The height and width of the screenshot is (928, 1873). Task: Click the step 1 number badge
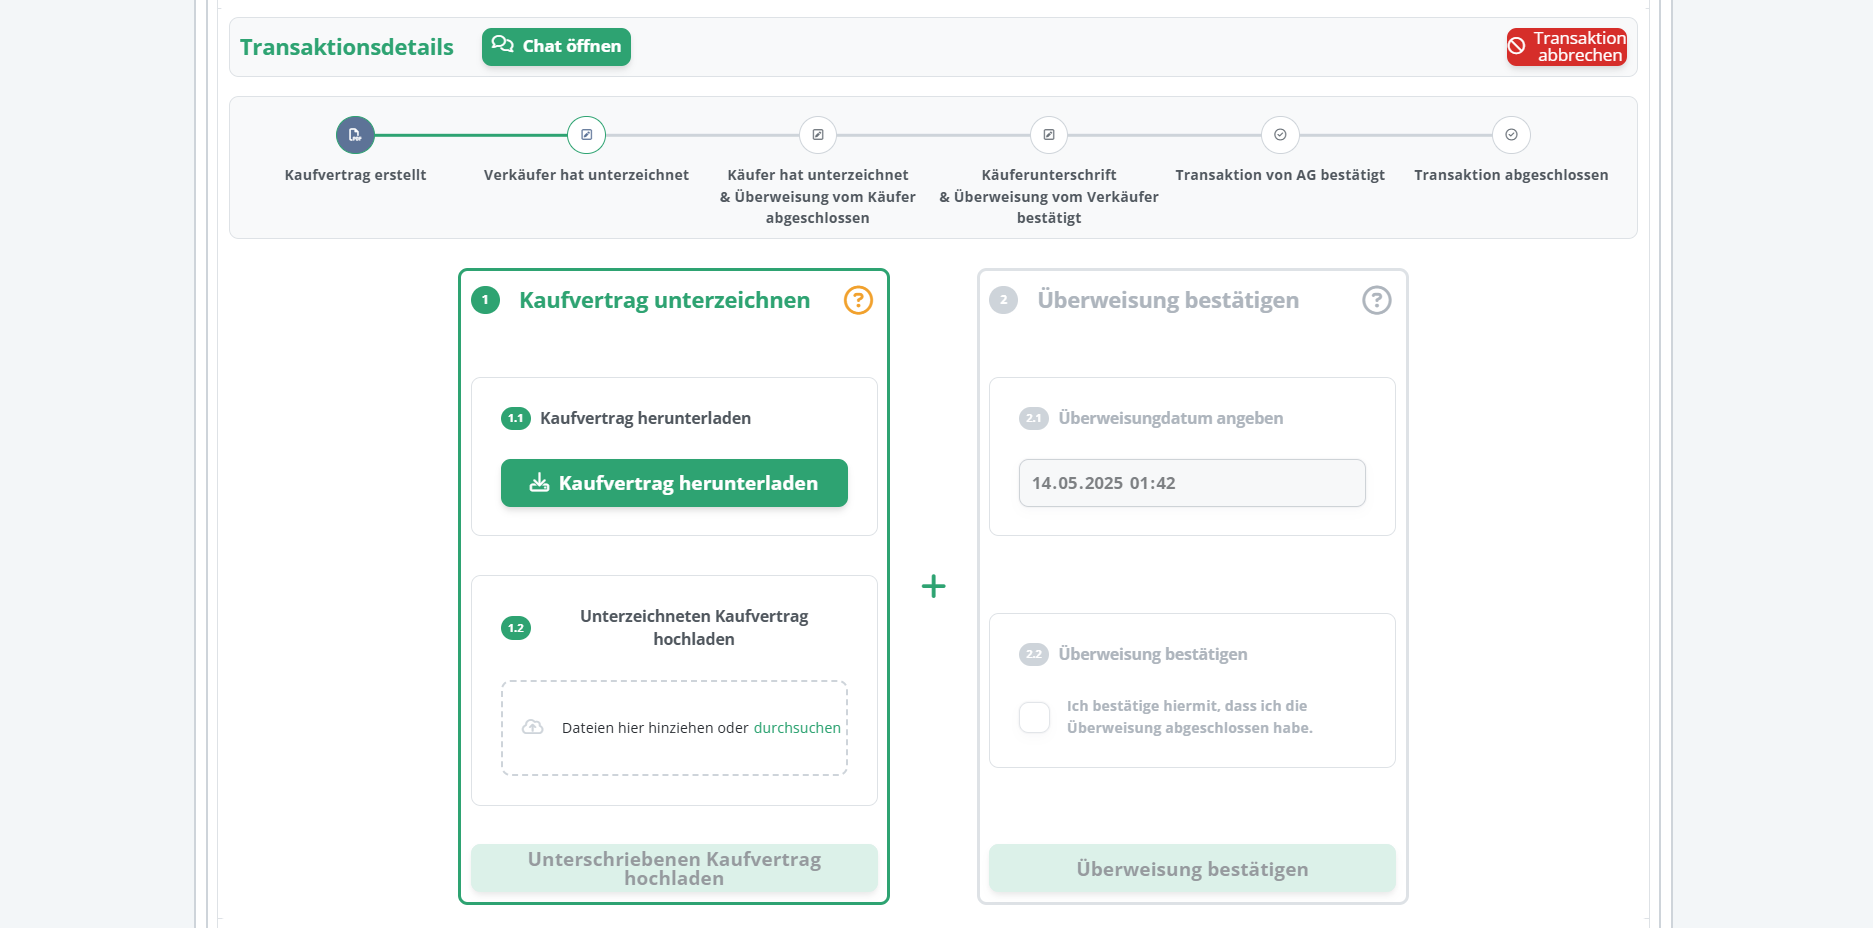click(485, 300)
